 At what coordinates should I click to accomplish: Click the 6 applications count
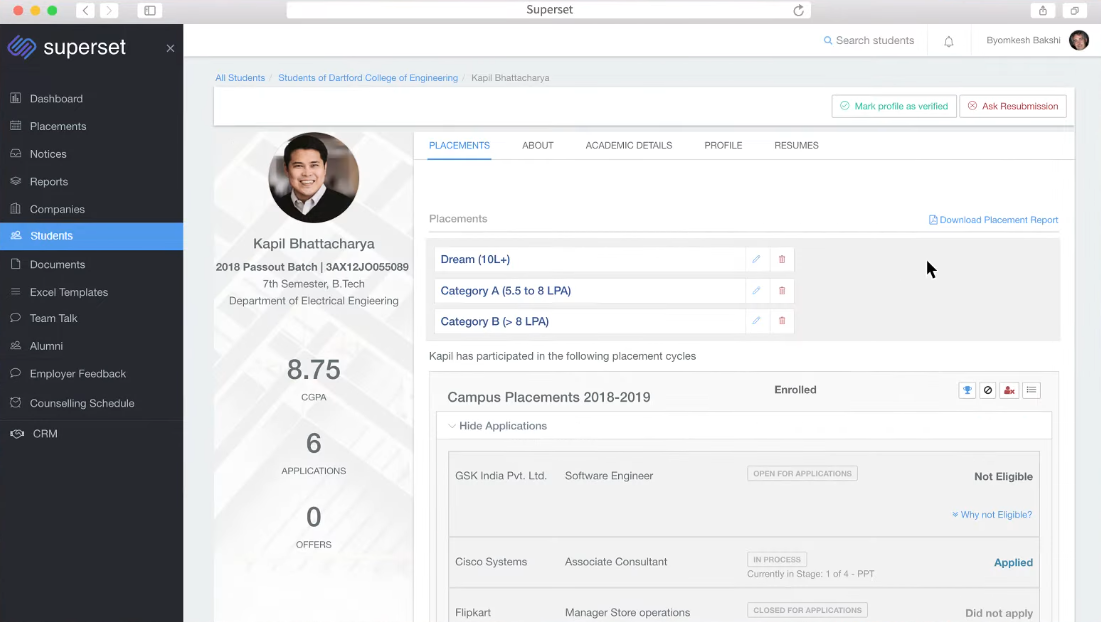(313, 444)
